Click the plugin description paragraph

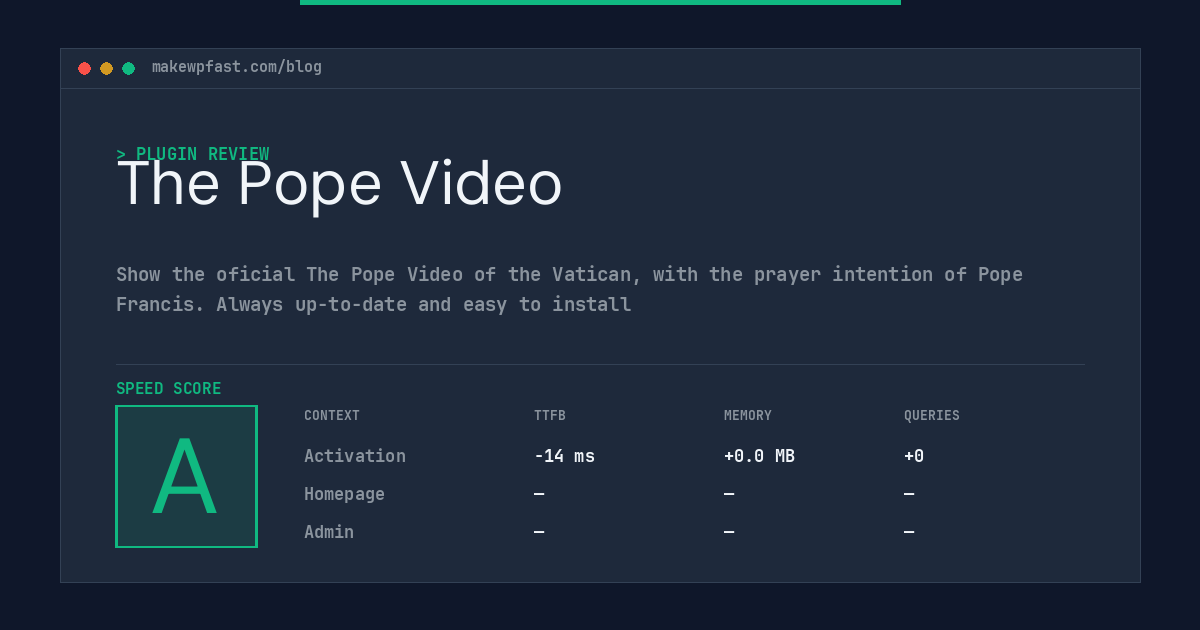pos(569,289)
